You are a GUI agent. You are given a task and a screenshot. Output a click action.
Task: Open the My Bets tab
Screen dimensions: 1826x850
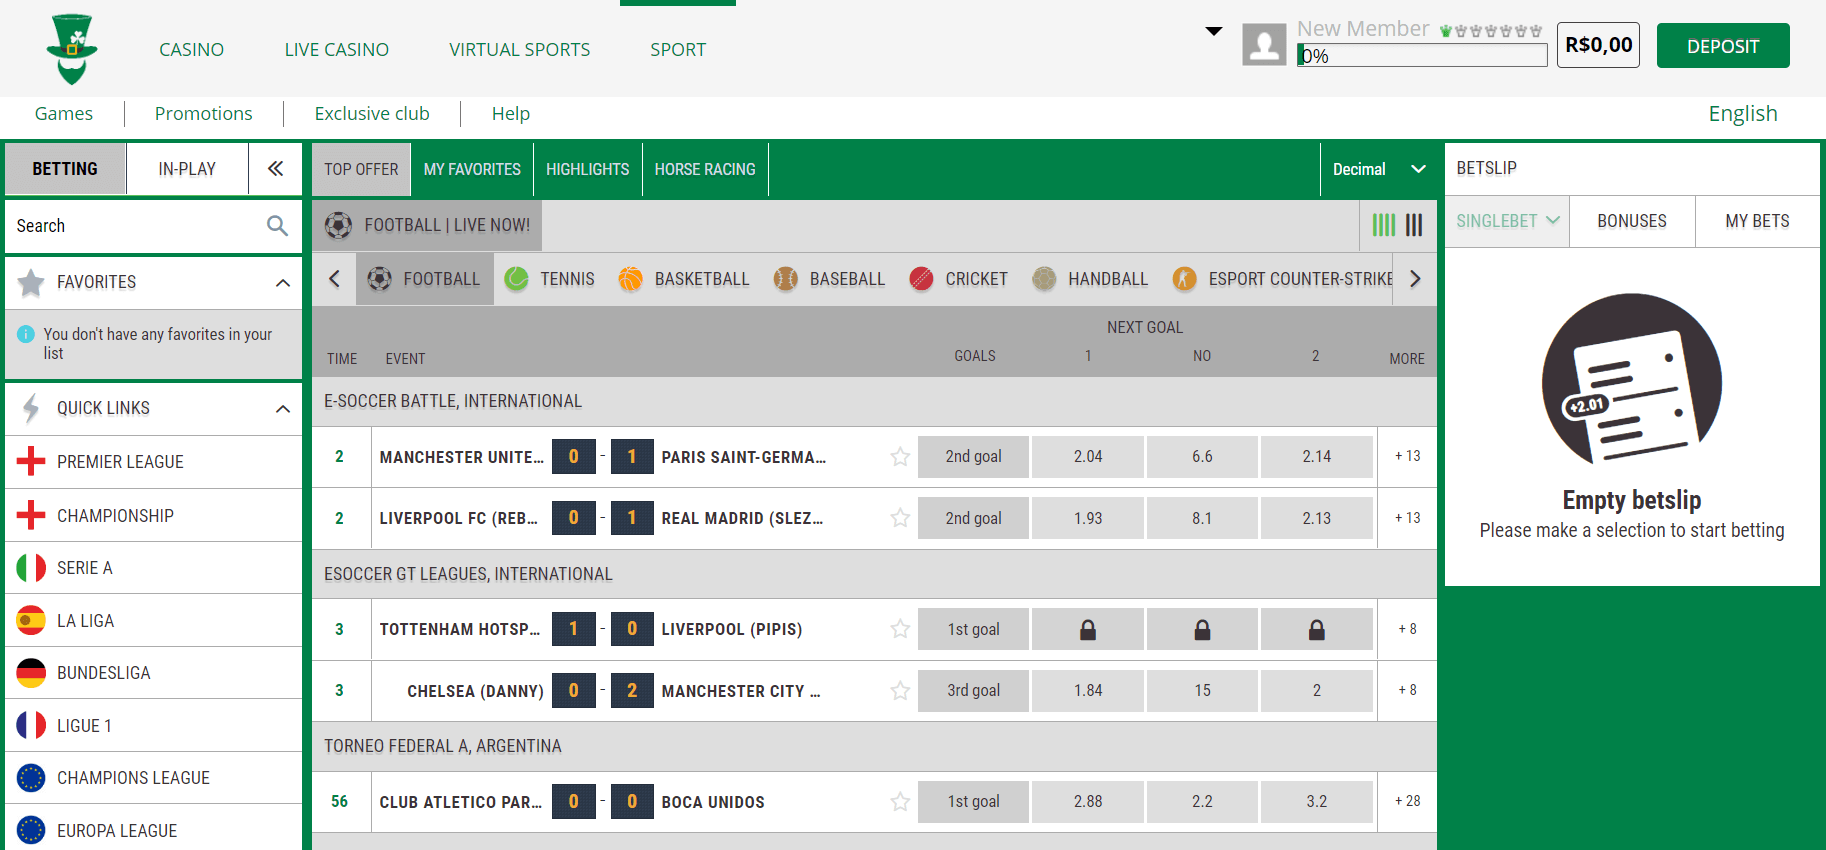click(x=1757, y=221)
